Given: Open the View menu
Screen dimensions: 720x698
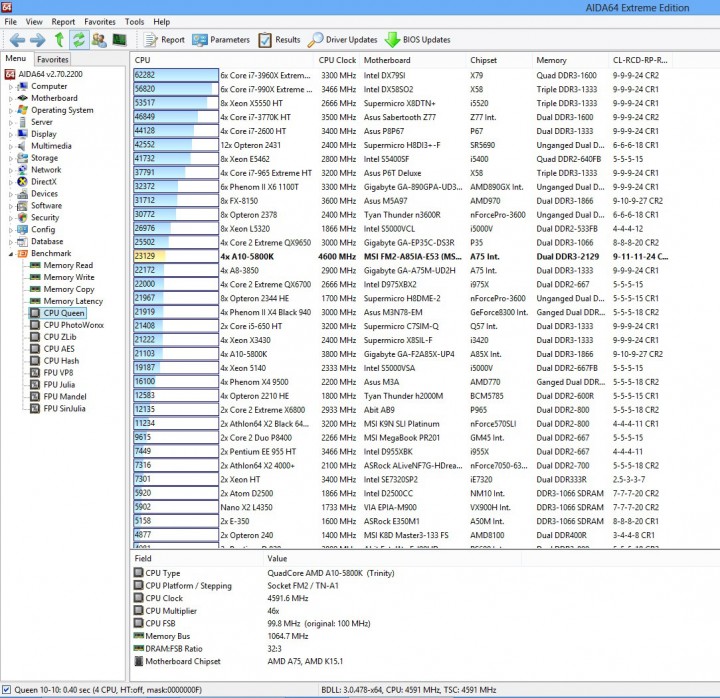Looking at the screenshot, I should pyautogui.click(x=34, y=22).
